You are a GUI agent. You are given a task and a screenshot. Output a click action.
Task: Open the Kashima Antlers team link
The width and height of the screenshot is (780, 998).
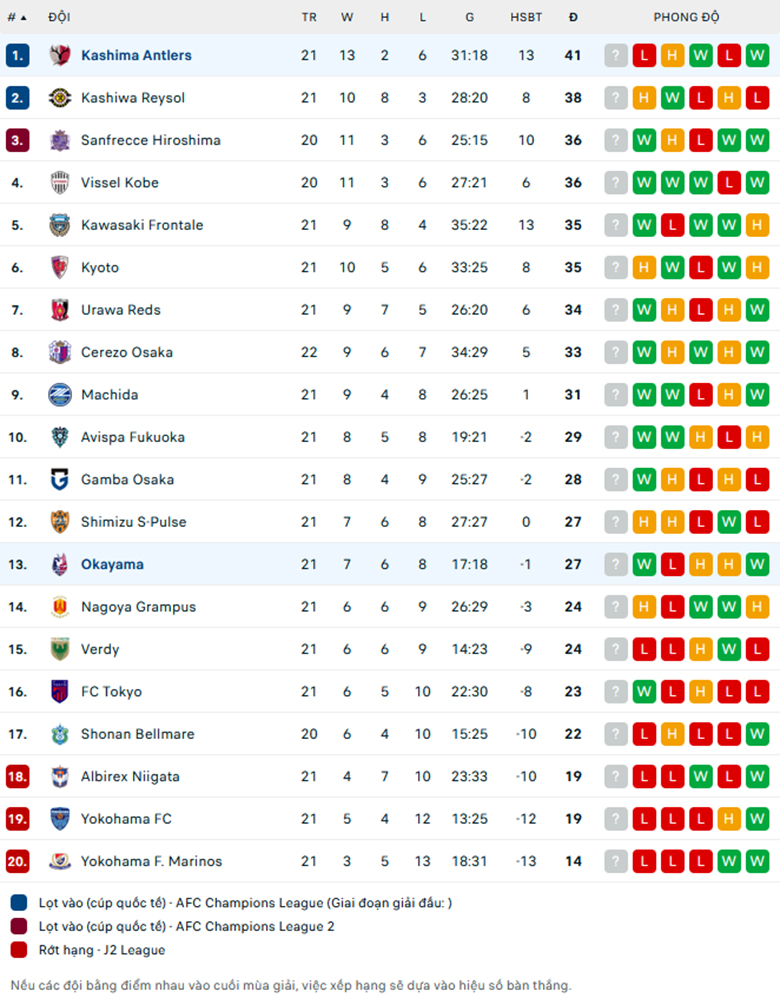point(136,55)
